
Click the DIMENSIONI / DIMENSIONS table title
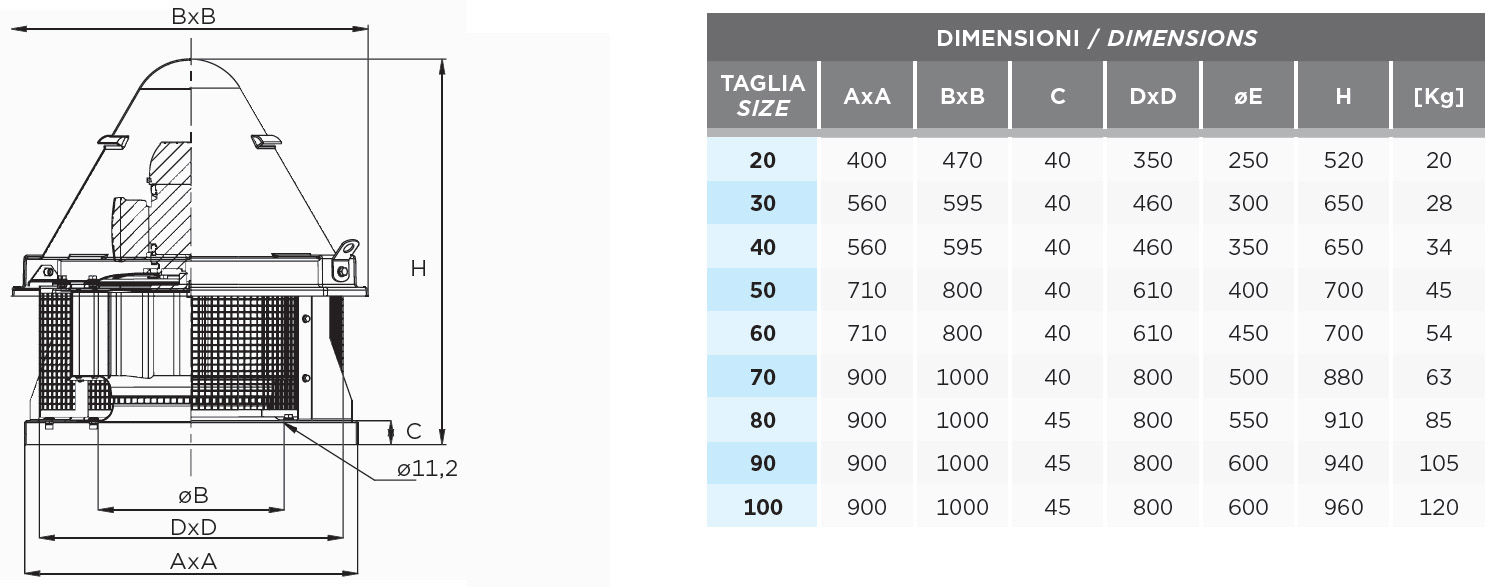tap(1096, 39)
